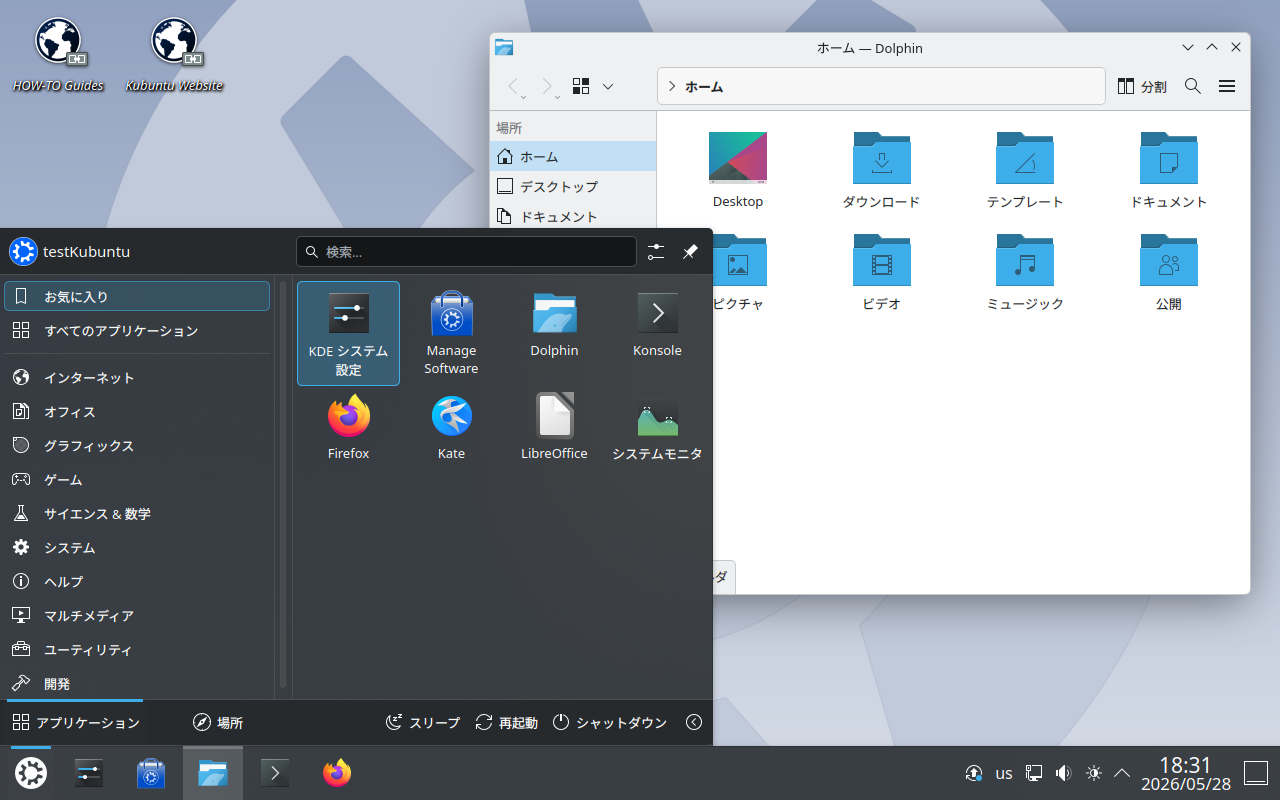Open the ヘルプ category in launcher

[x=137, y=581]
